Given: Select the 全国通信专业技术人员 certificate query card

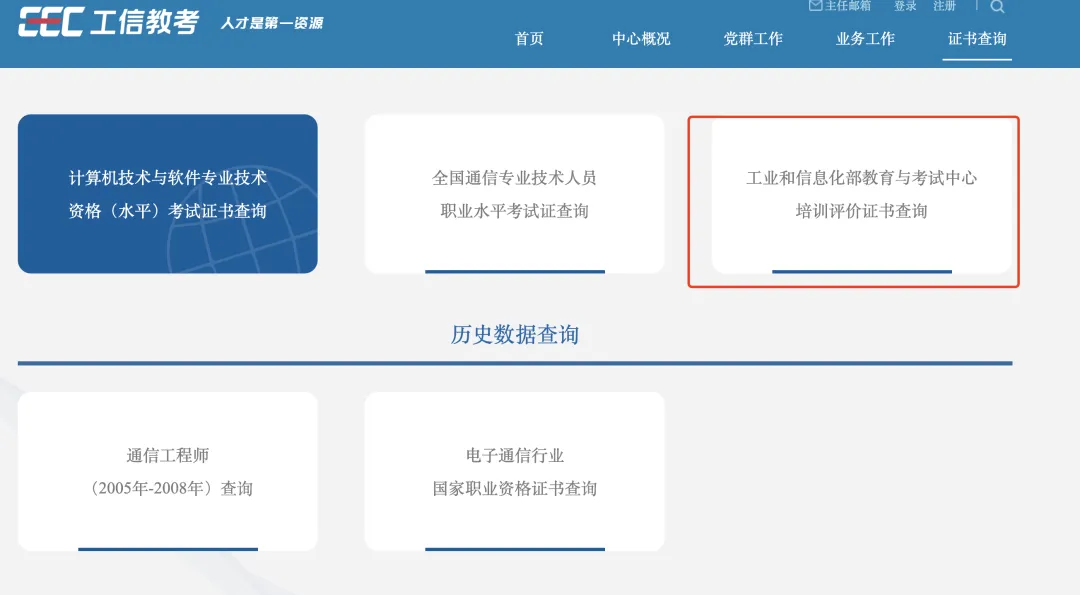Looking at the screenshot, I should tap(515, 193).
